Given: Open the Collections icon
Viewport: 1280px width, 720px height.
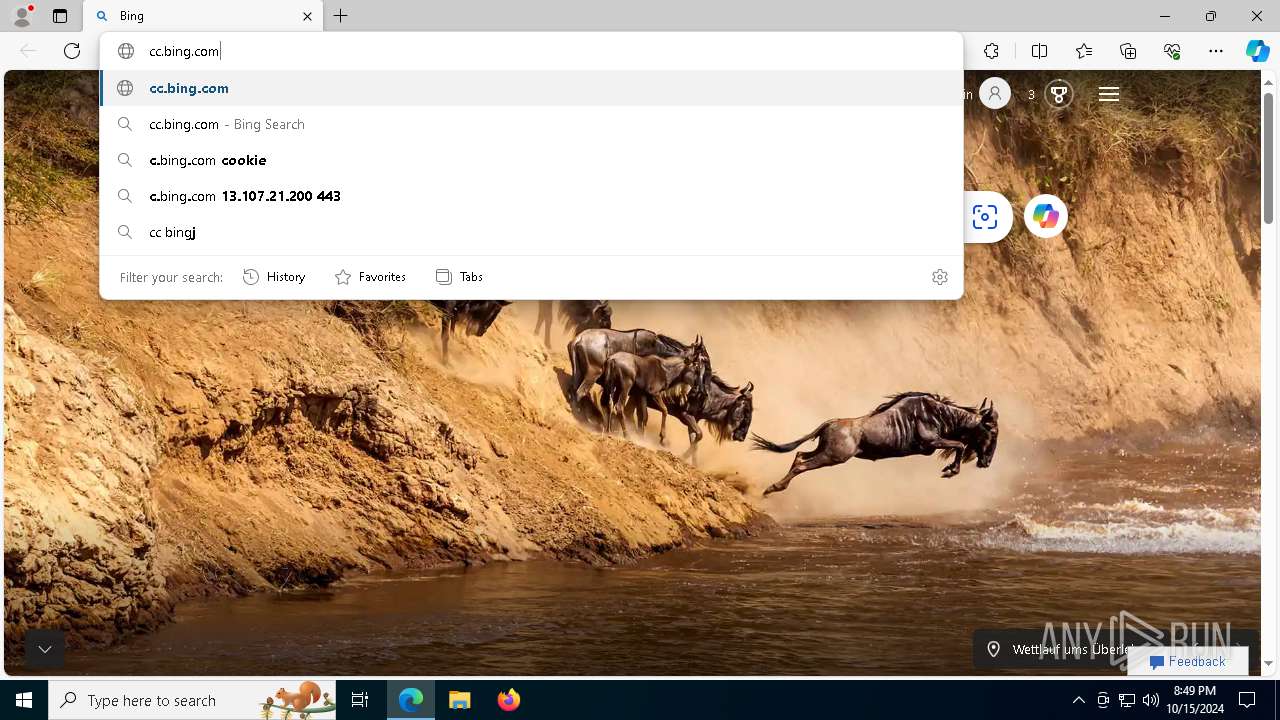Looking at the screenshot, I should coord(1128,51).
